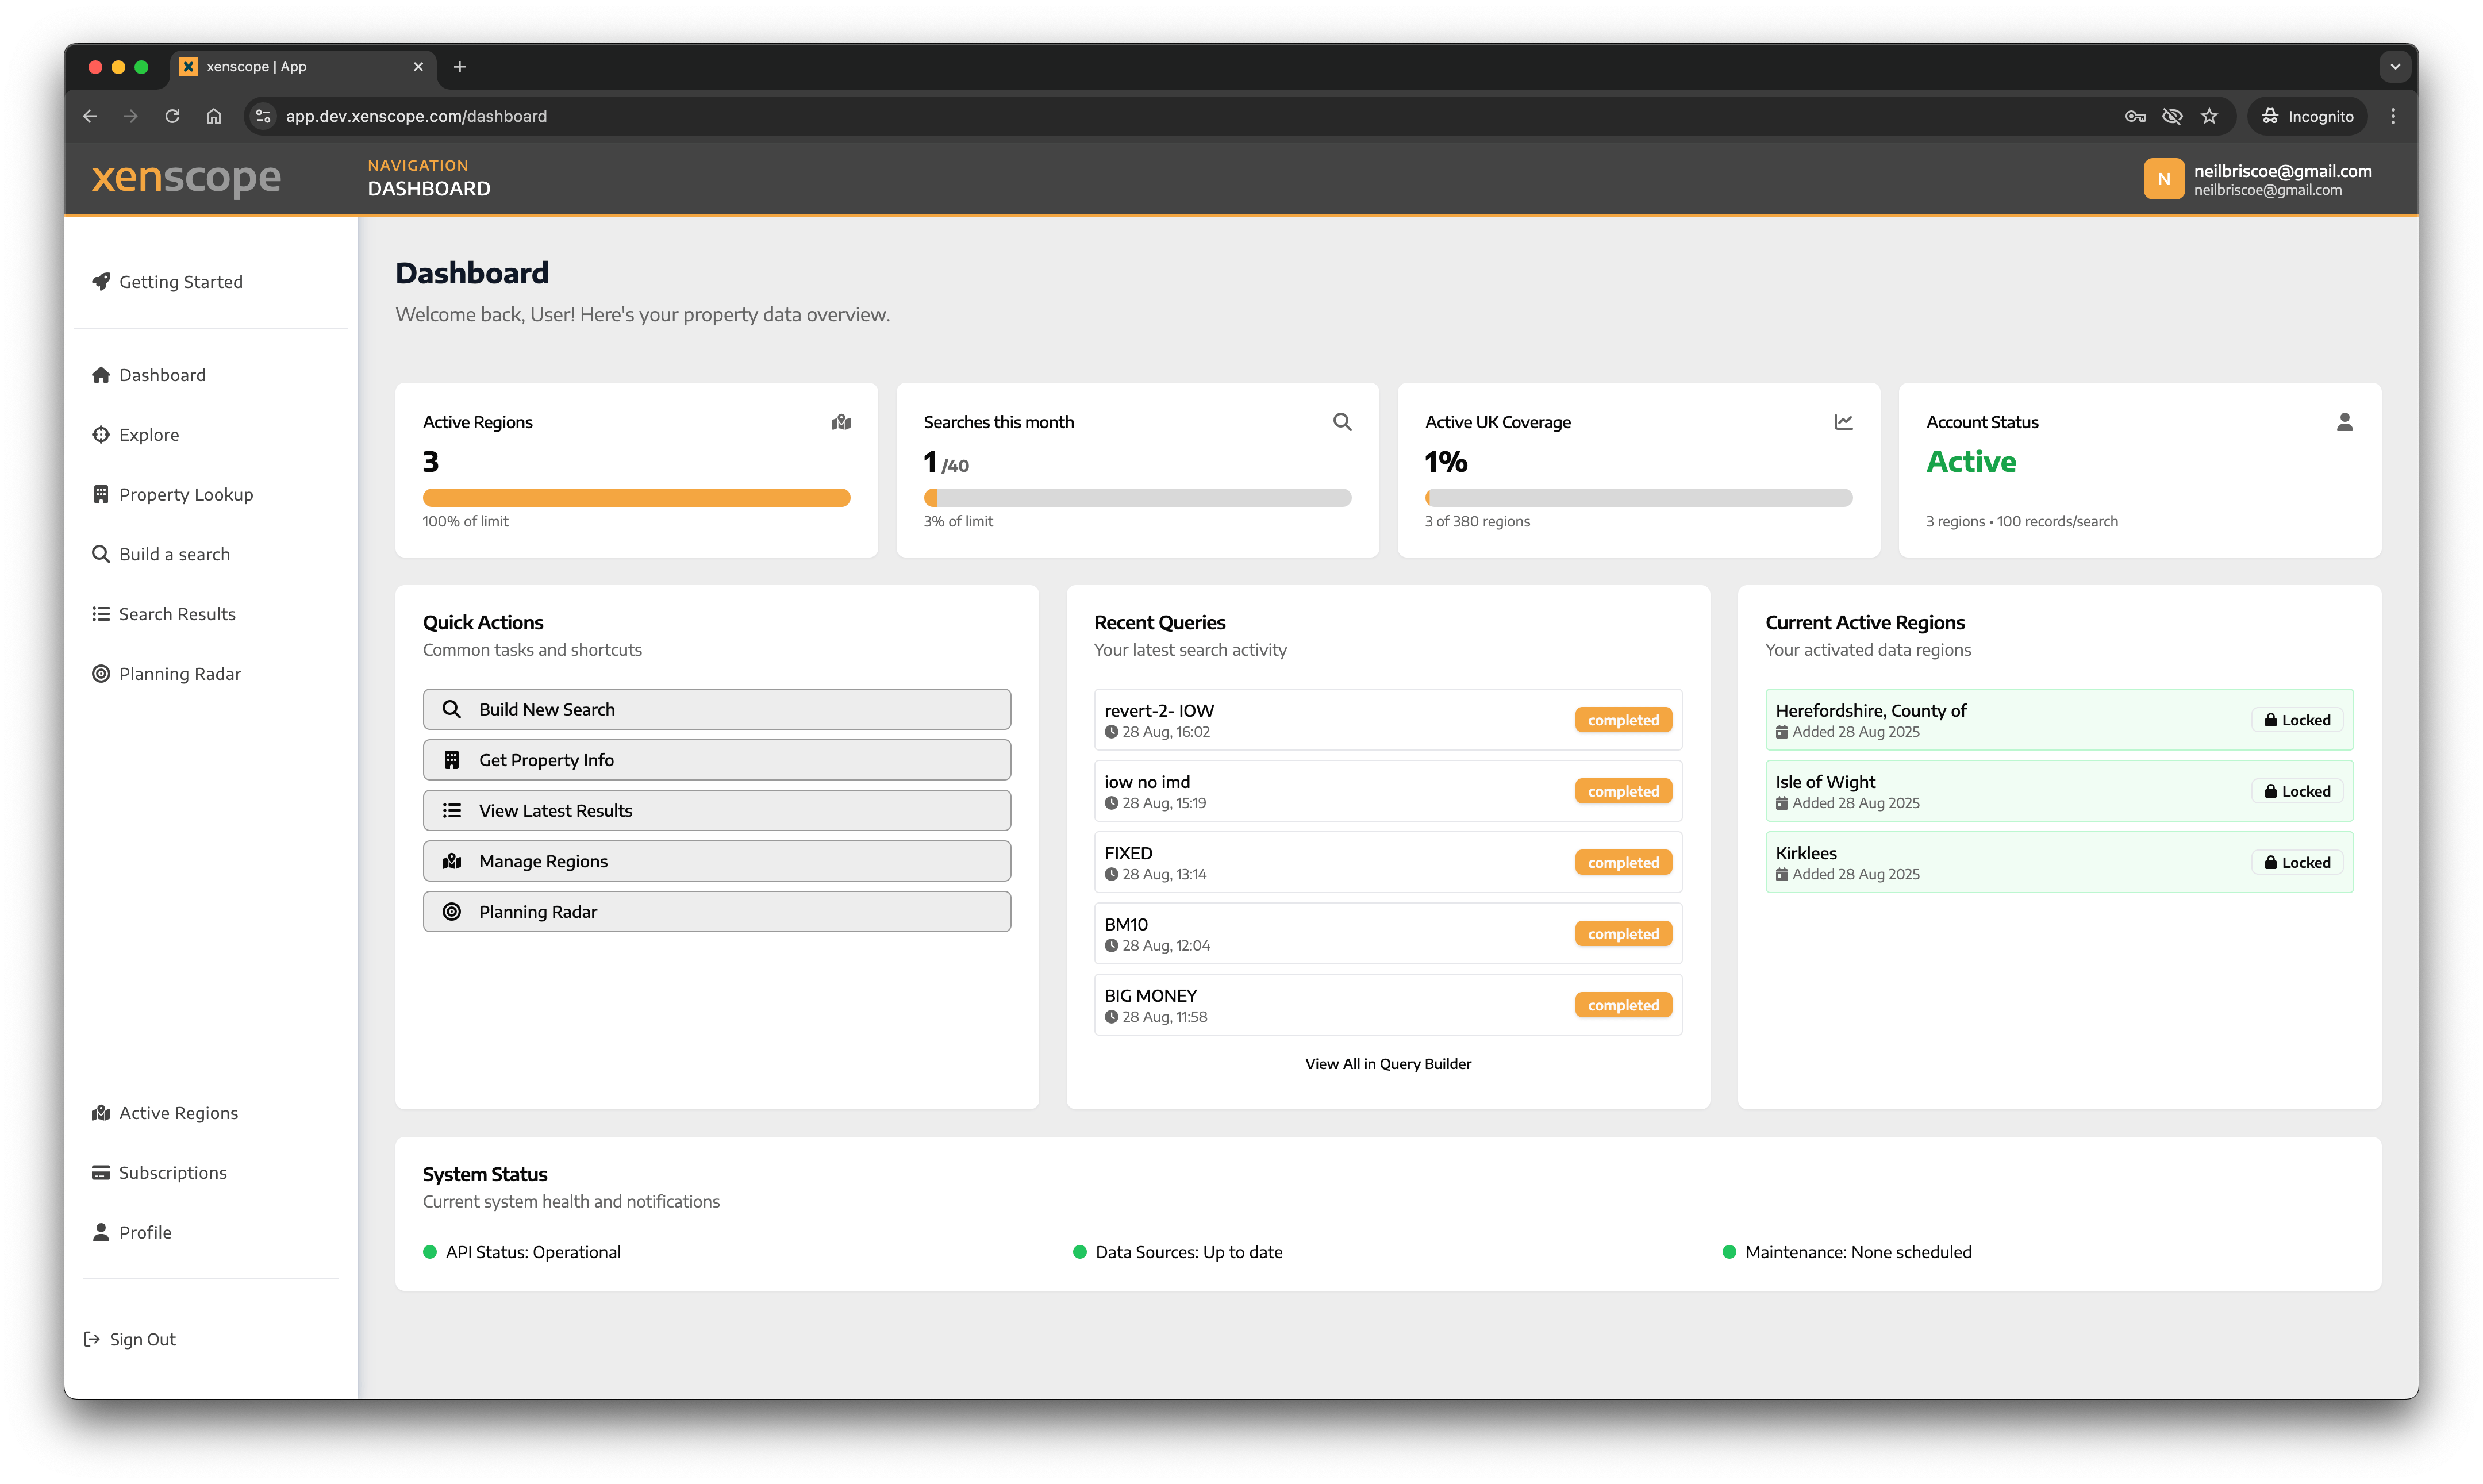Click the Active Regions progress bar
Screen dimensions: 2483x1484
coord(636,498)
